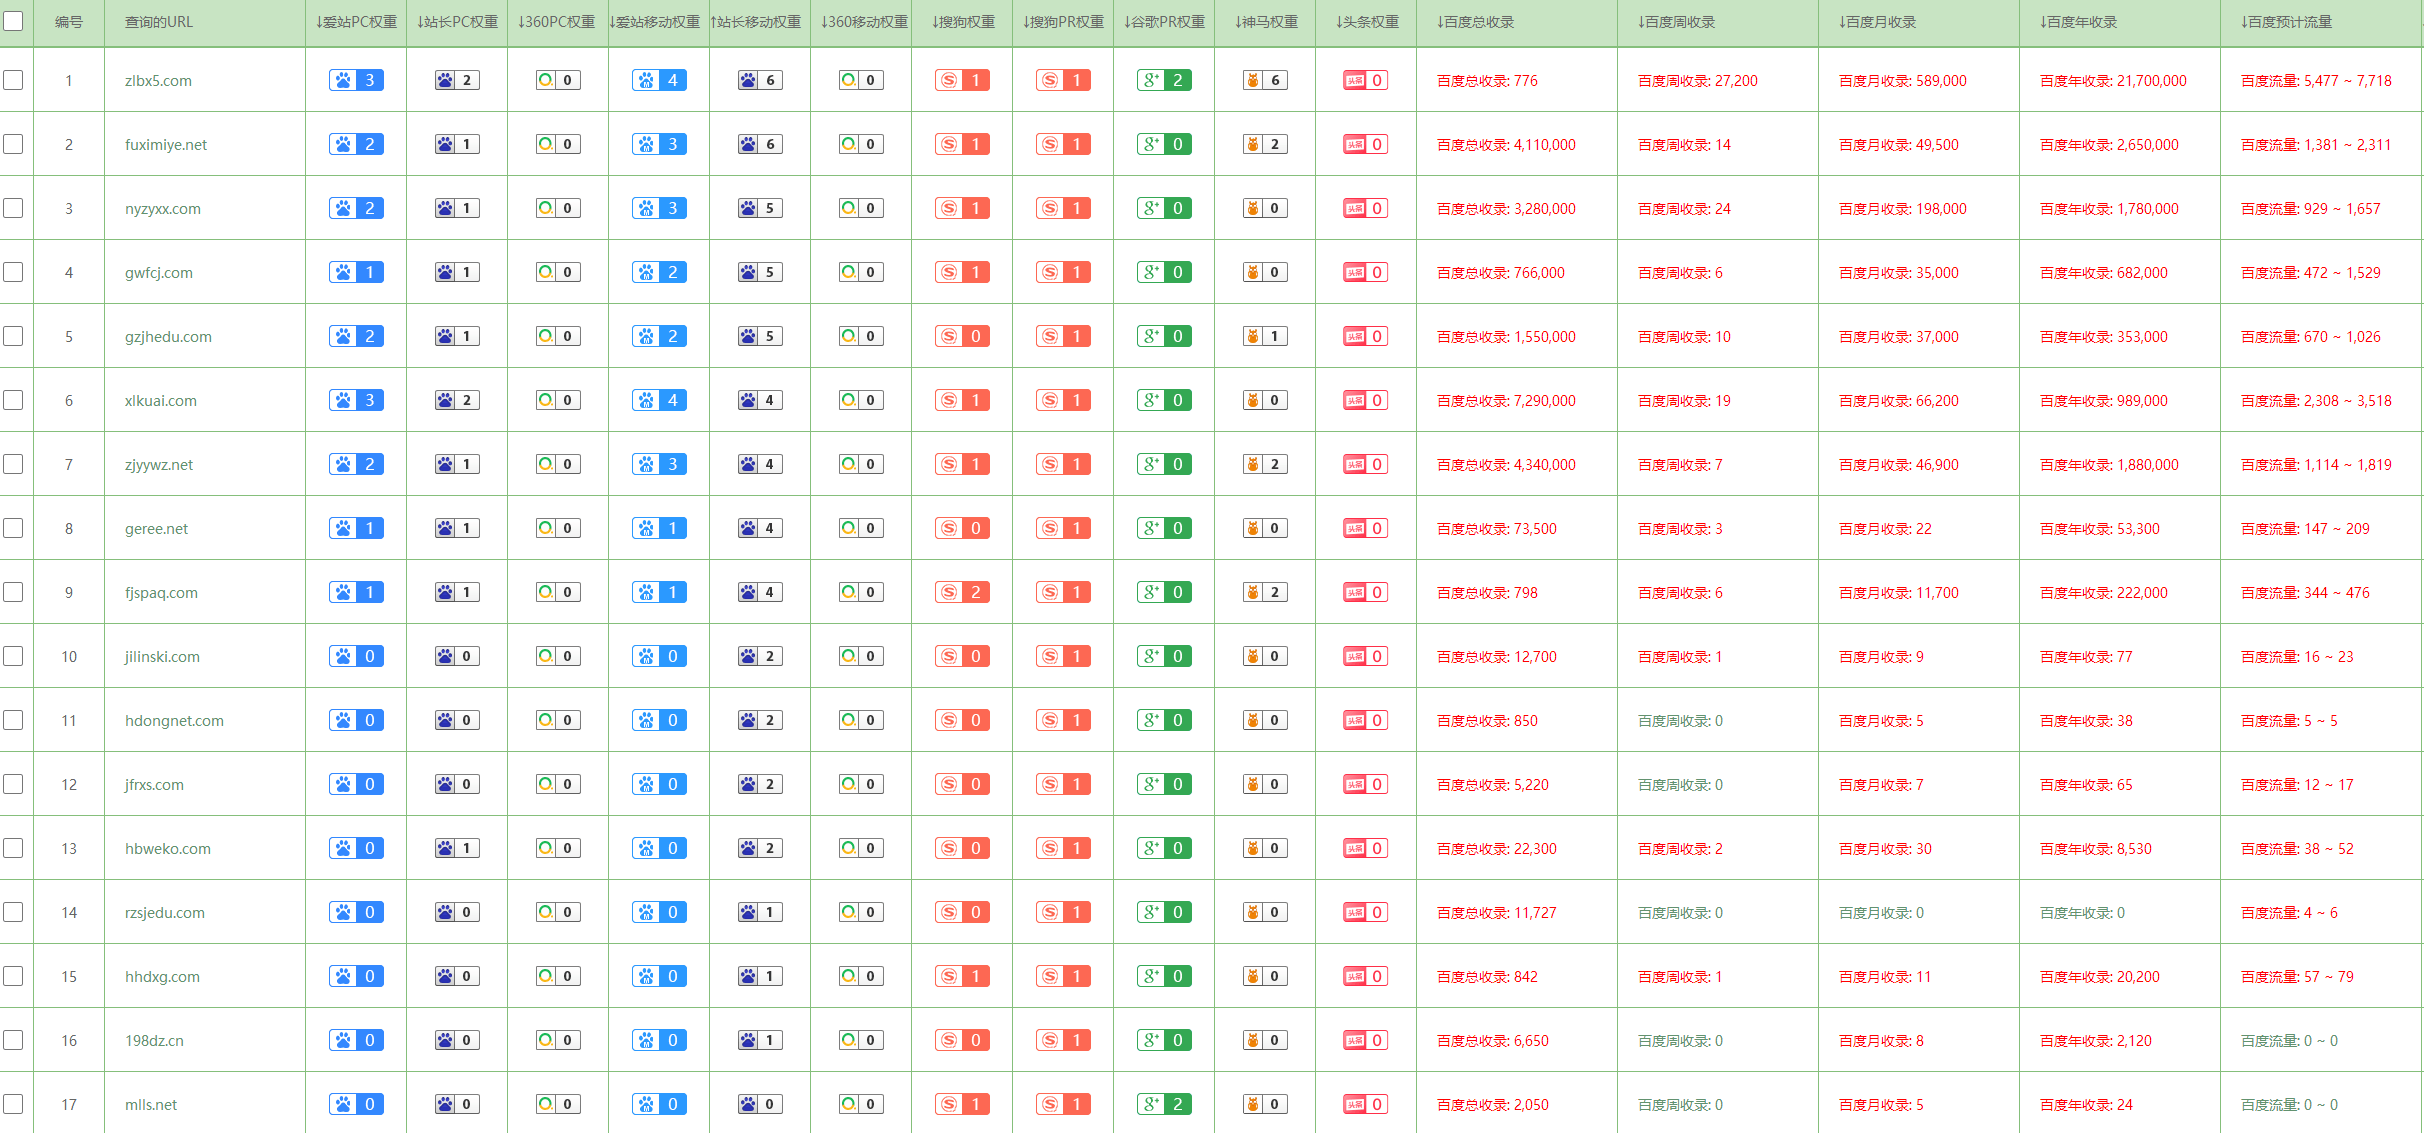Image resolution: width=2424 pixels, height=1133 pixels.
Task: Click 百度月收录: 198,000 for nyzyxx.com
Action: pos(1902,209)
